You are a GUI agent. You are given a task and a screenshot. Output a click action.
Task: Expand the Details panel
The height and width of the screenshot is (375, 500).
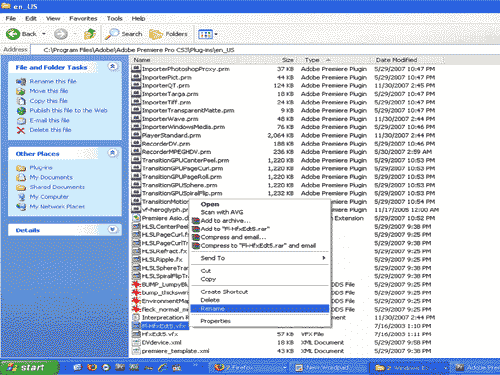[x=112, y=229]
